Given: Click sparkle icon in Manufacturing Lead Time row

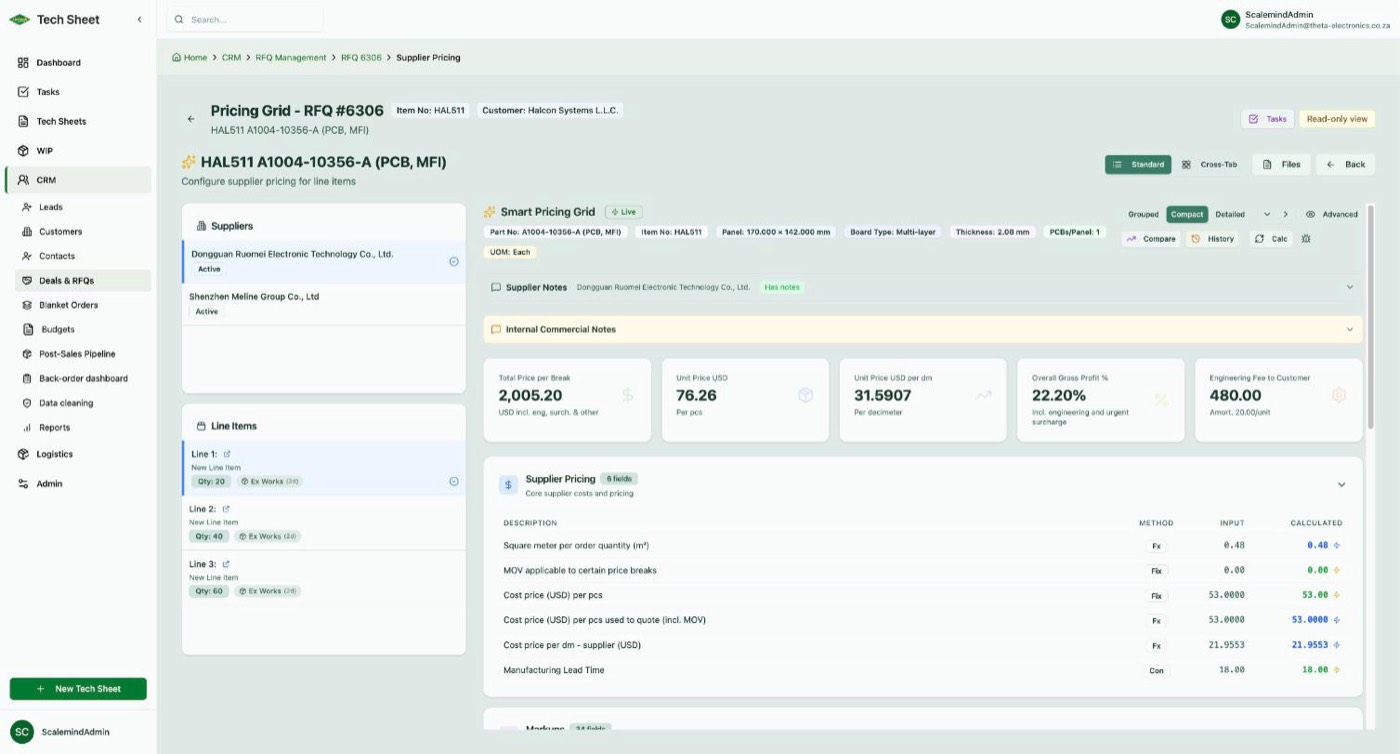Looking at the screenshot, I should point(1337,670).
